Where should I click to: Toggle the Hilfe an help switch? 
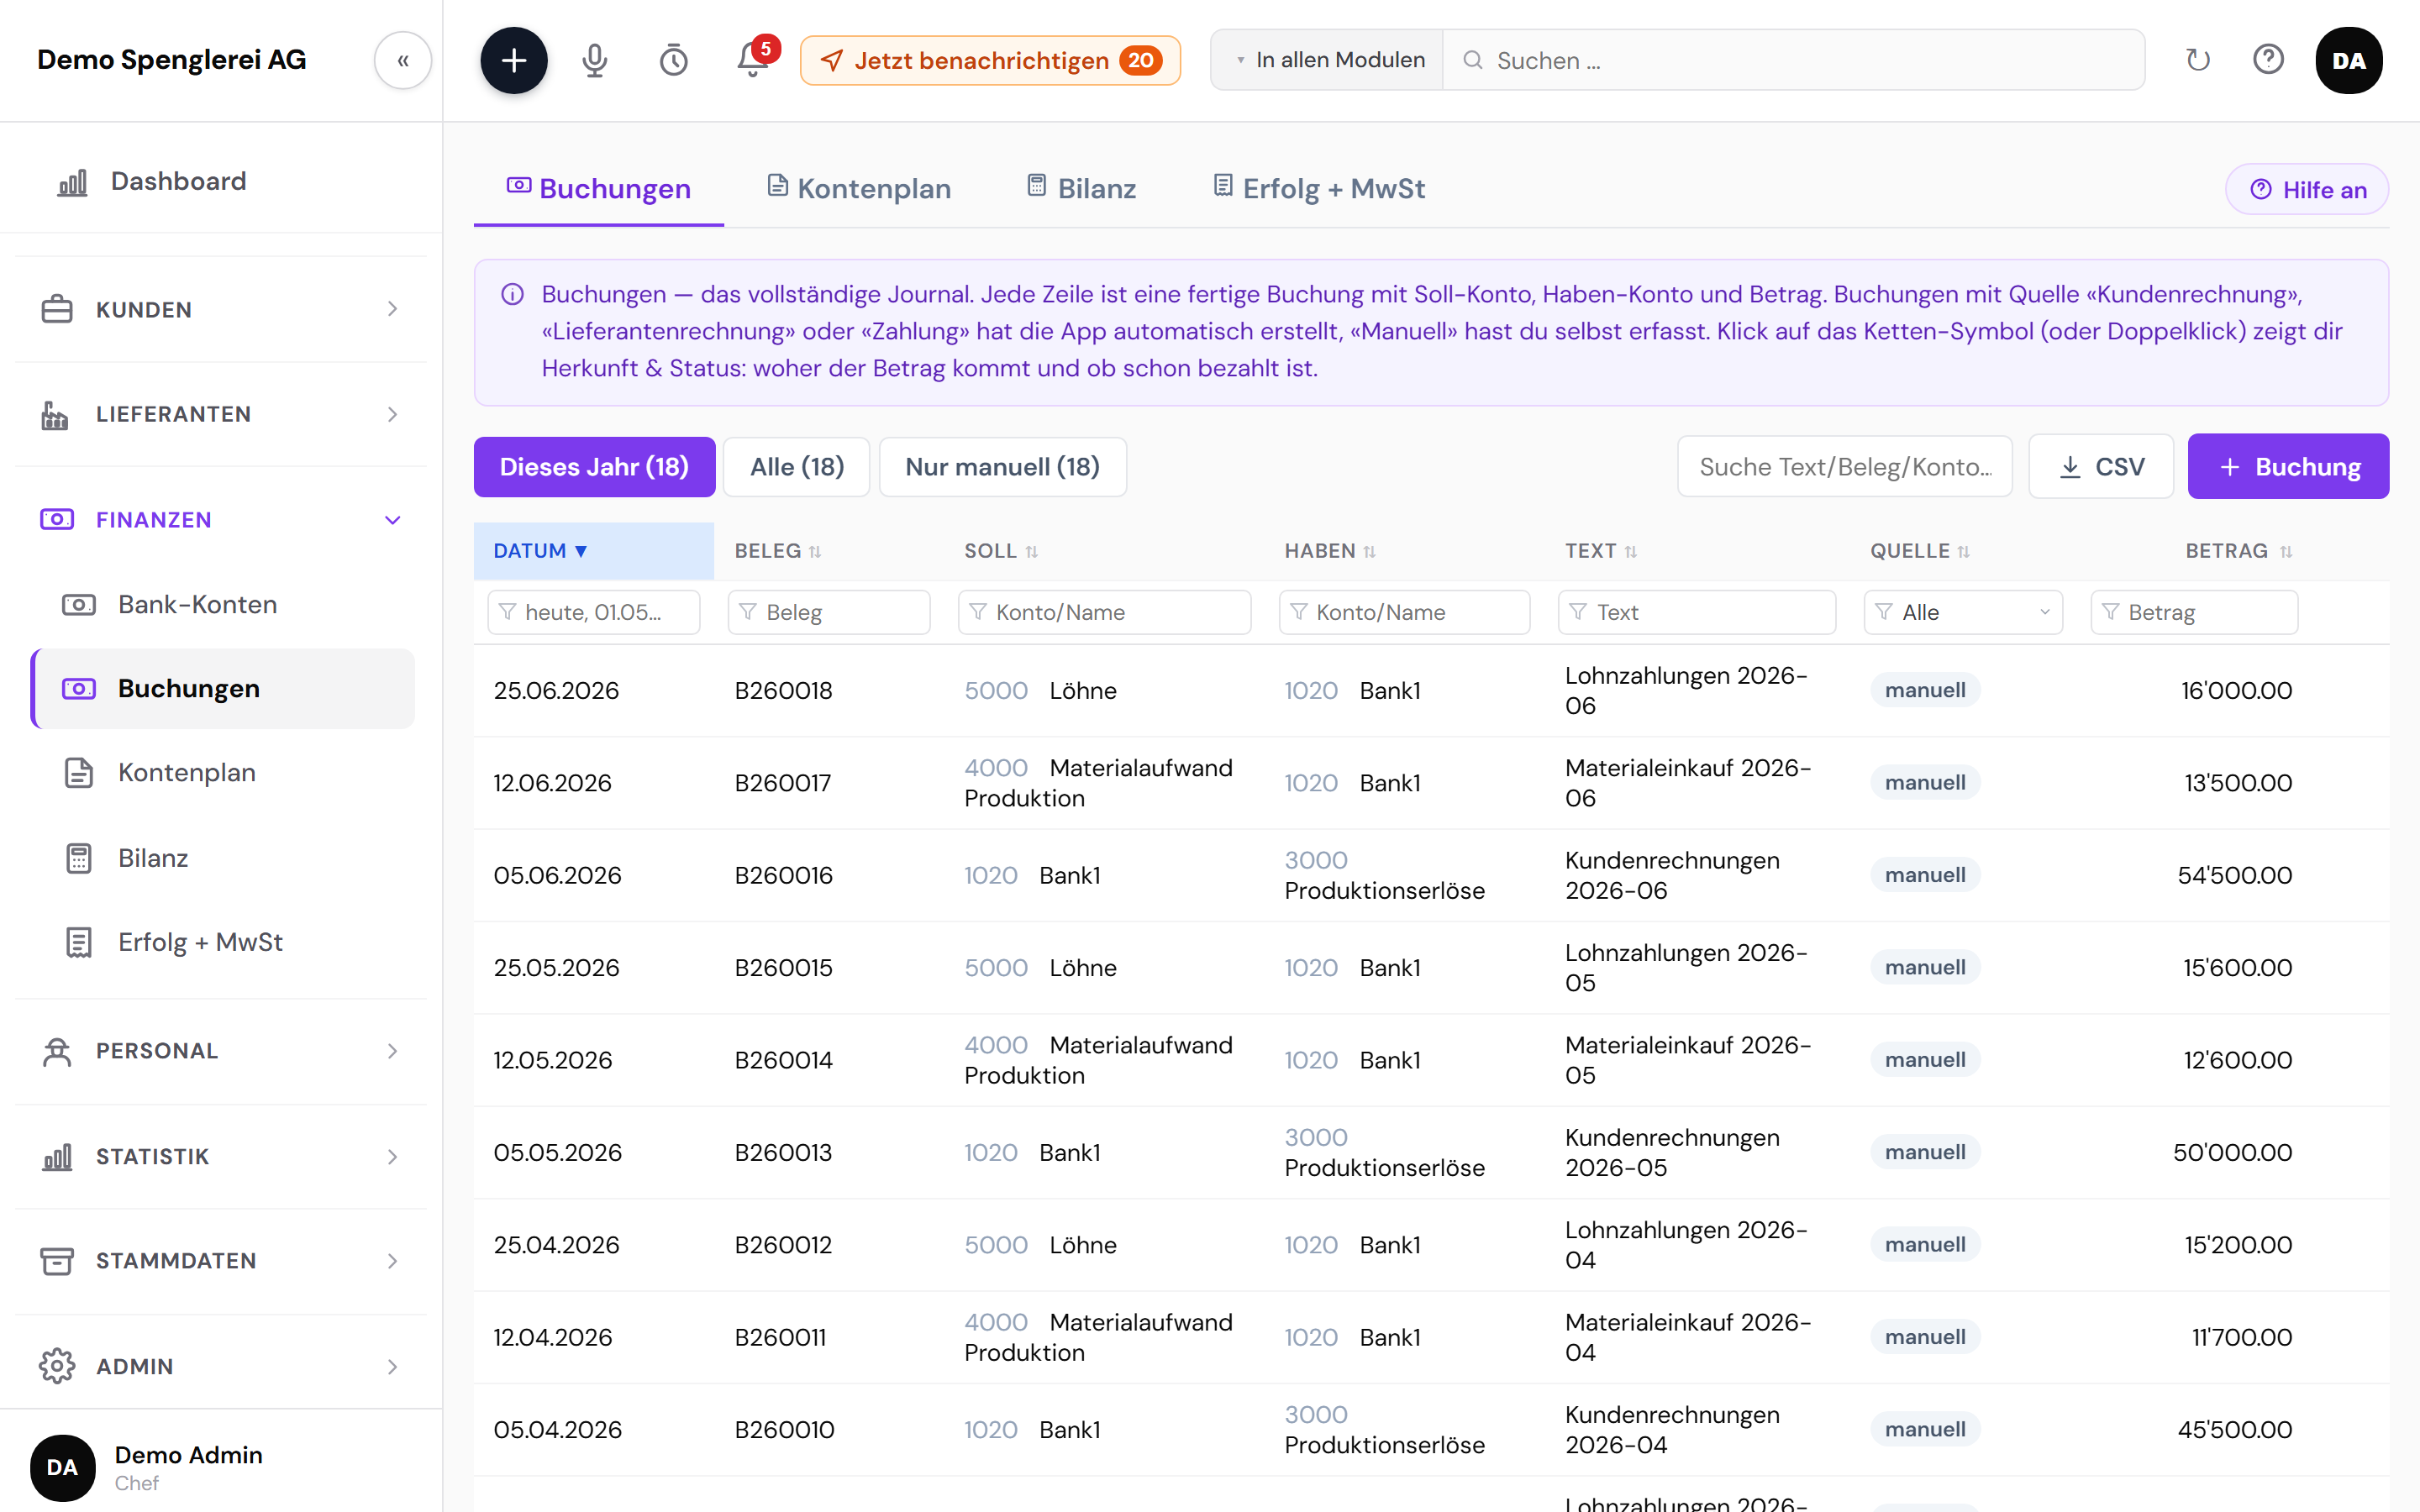(2306, 189)
